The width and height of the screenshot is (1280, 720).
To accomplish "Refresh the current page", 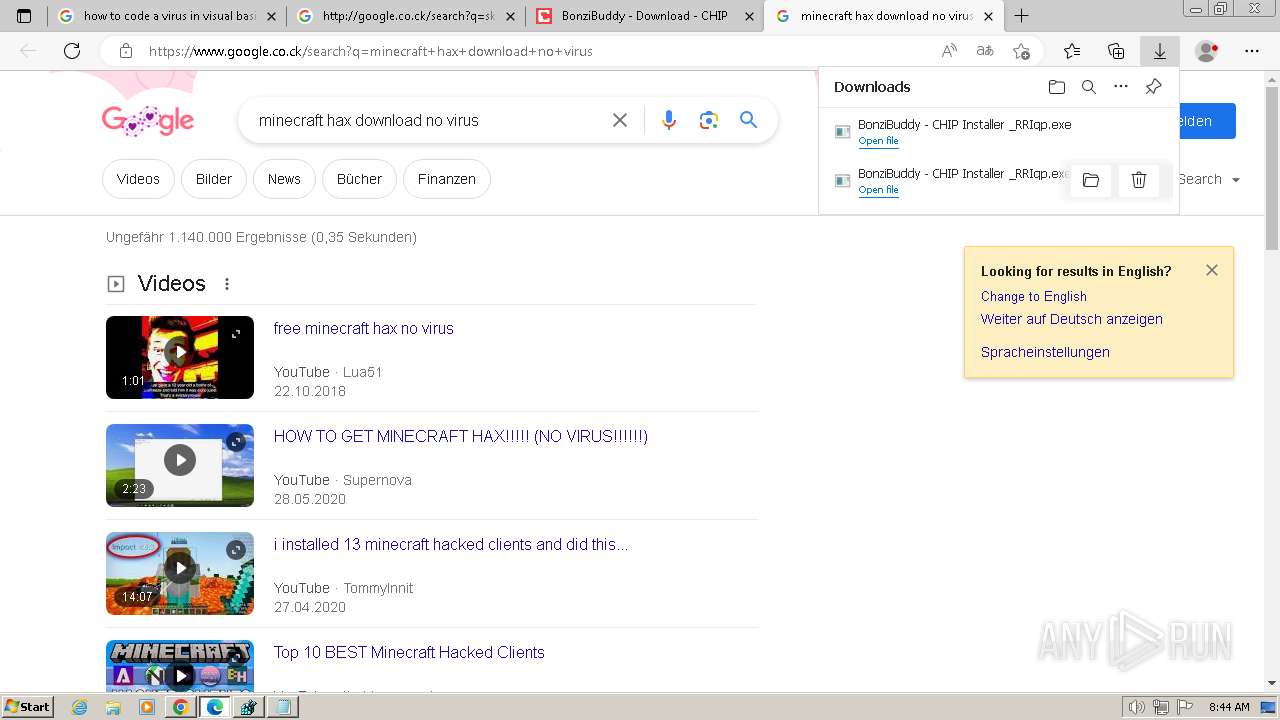I will click(x=72, y=51).
